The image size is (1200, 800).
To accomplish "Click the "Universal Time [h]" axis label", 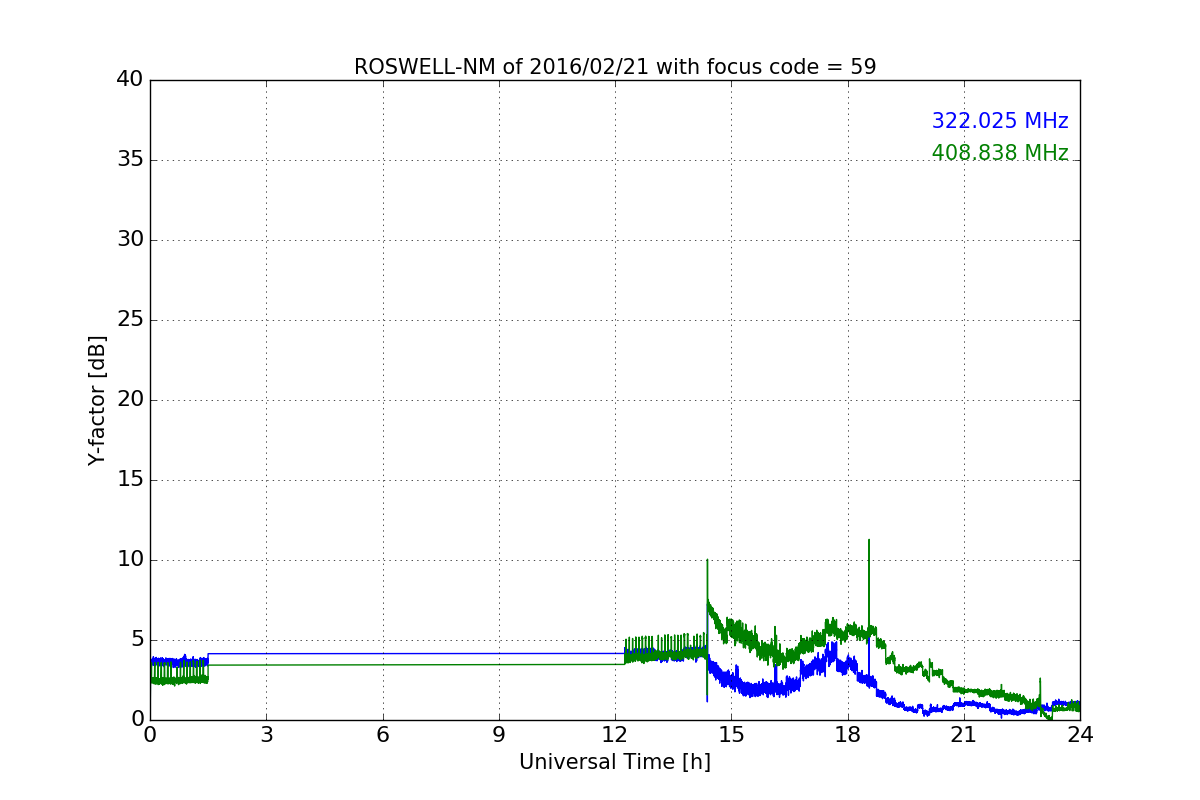I will (x=615, y=762).
